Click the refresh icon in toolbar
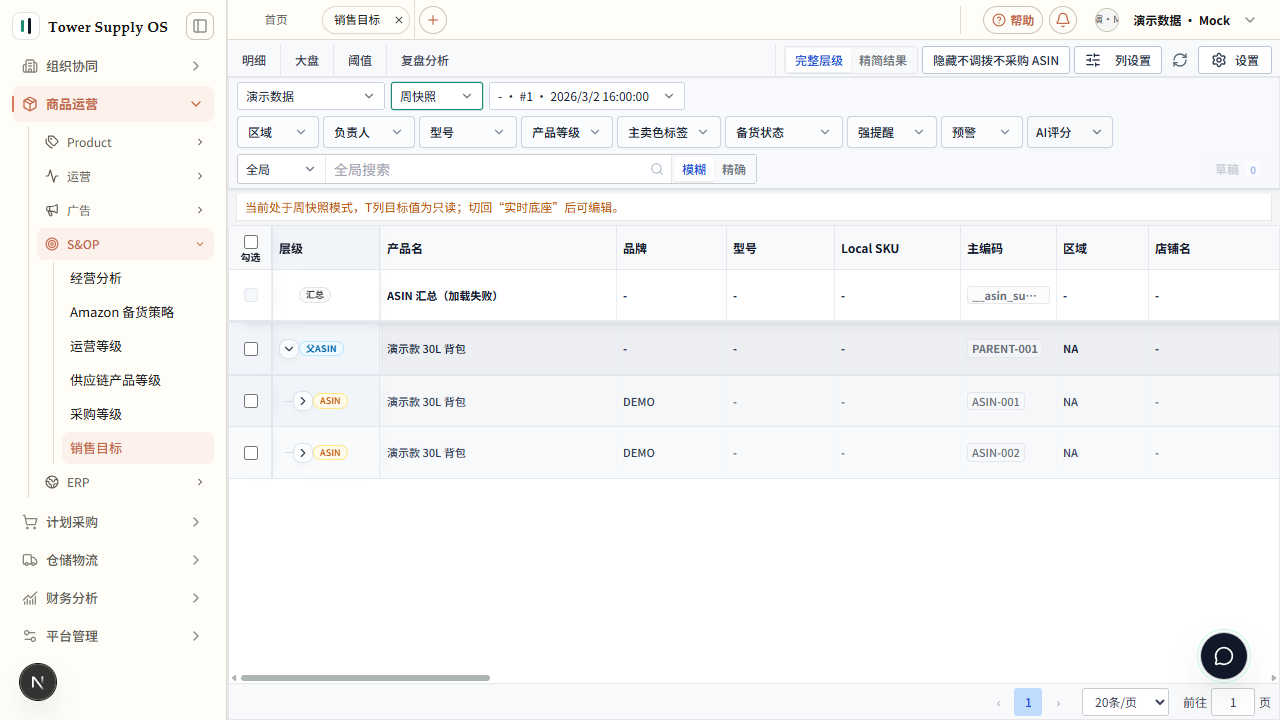Screen dimensions: 1280x720 [x=1180, y=60]
